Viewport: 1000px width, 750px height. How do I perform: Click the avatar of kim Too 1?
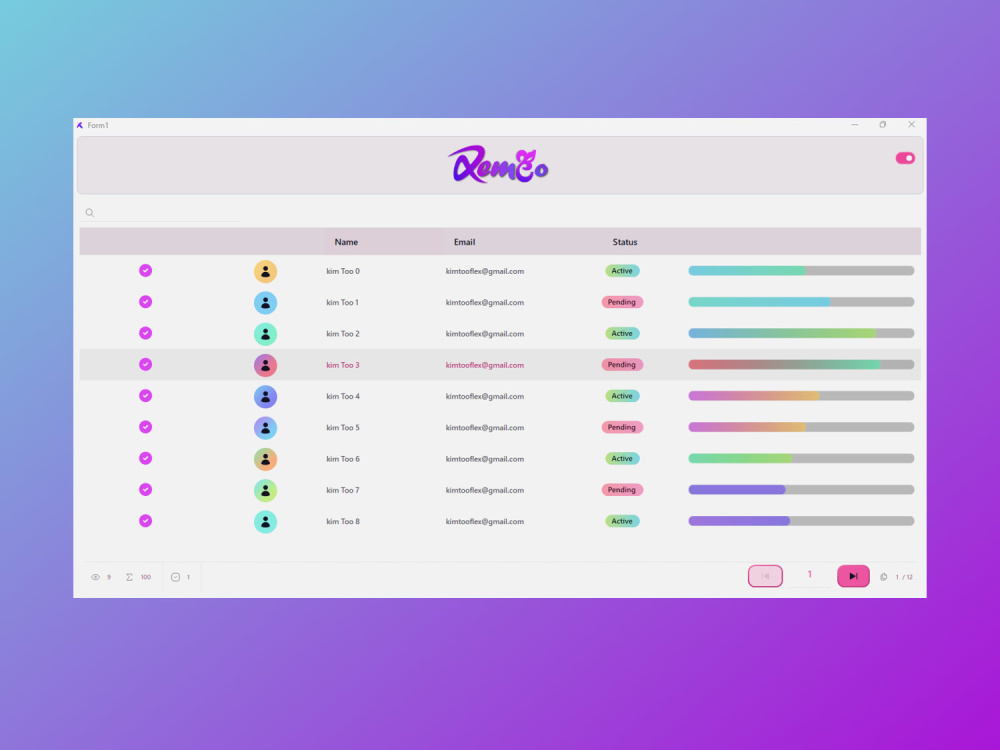pyautogui.click(x=265, y=303)
